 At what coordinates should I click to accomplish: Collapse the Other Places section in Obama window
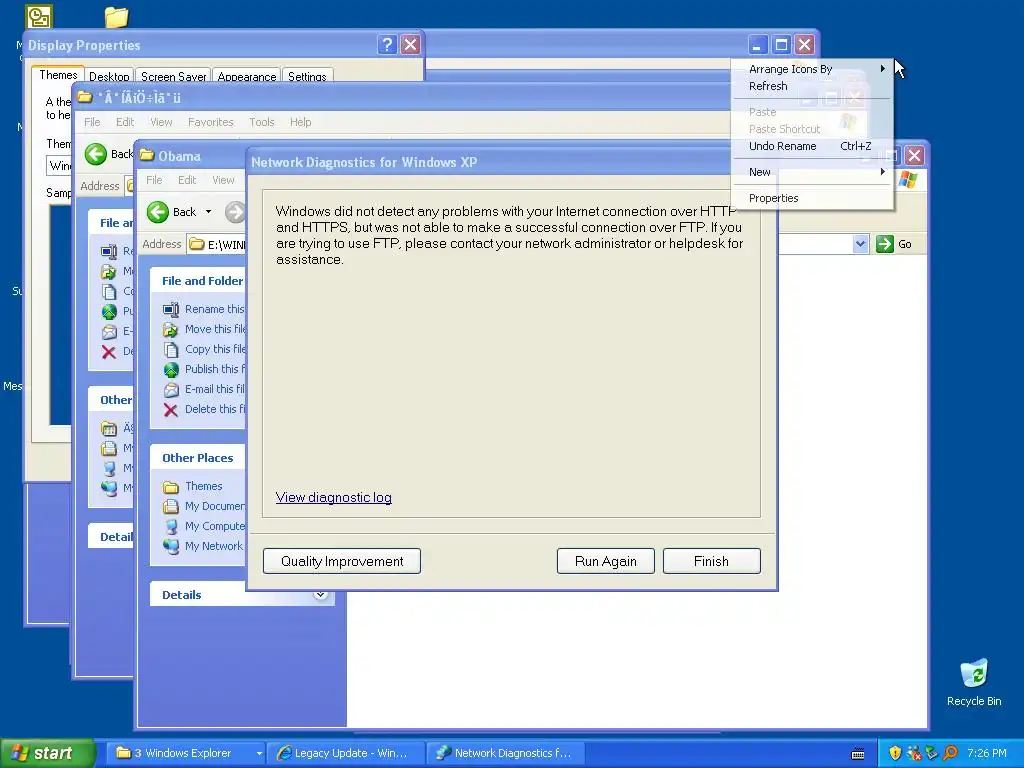(x=198, y=458)
